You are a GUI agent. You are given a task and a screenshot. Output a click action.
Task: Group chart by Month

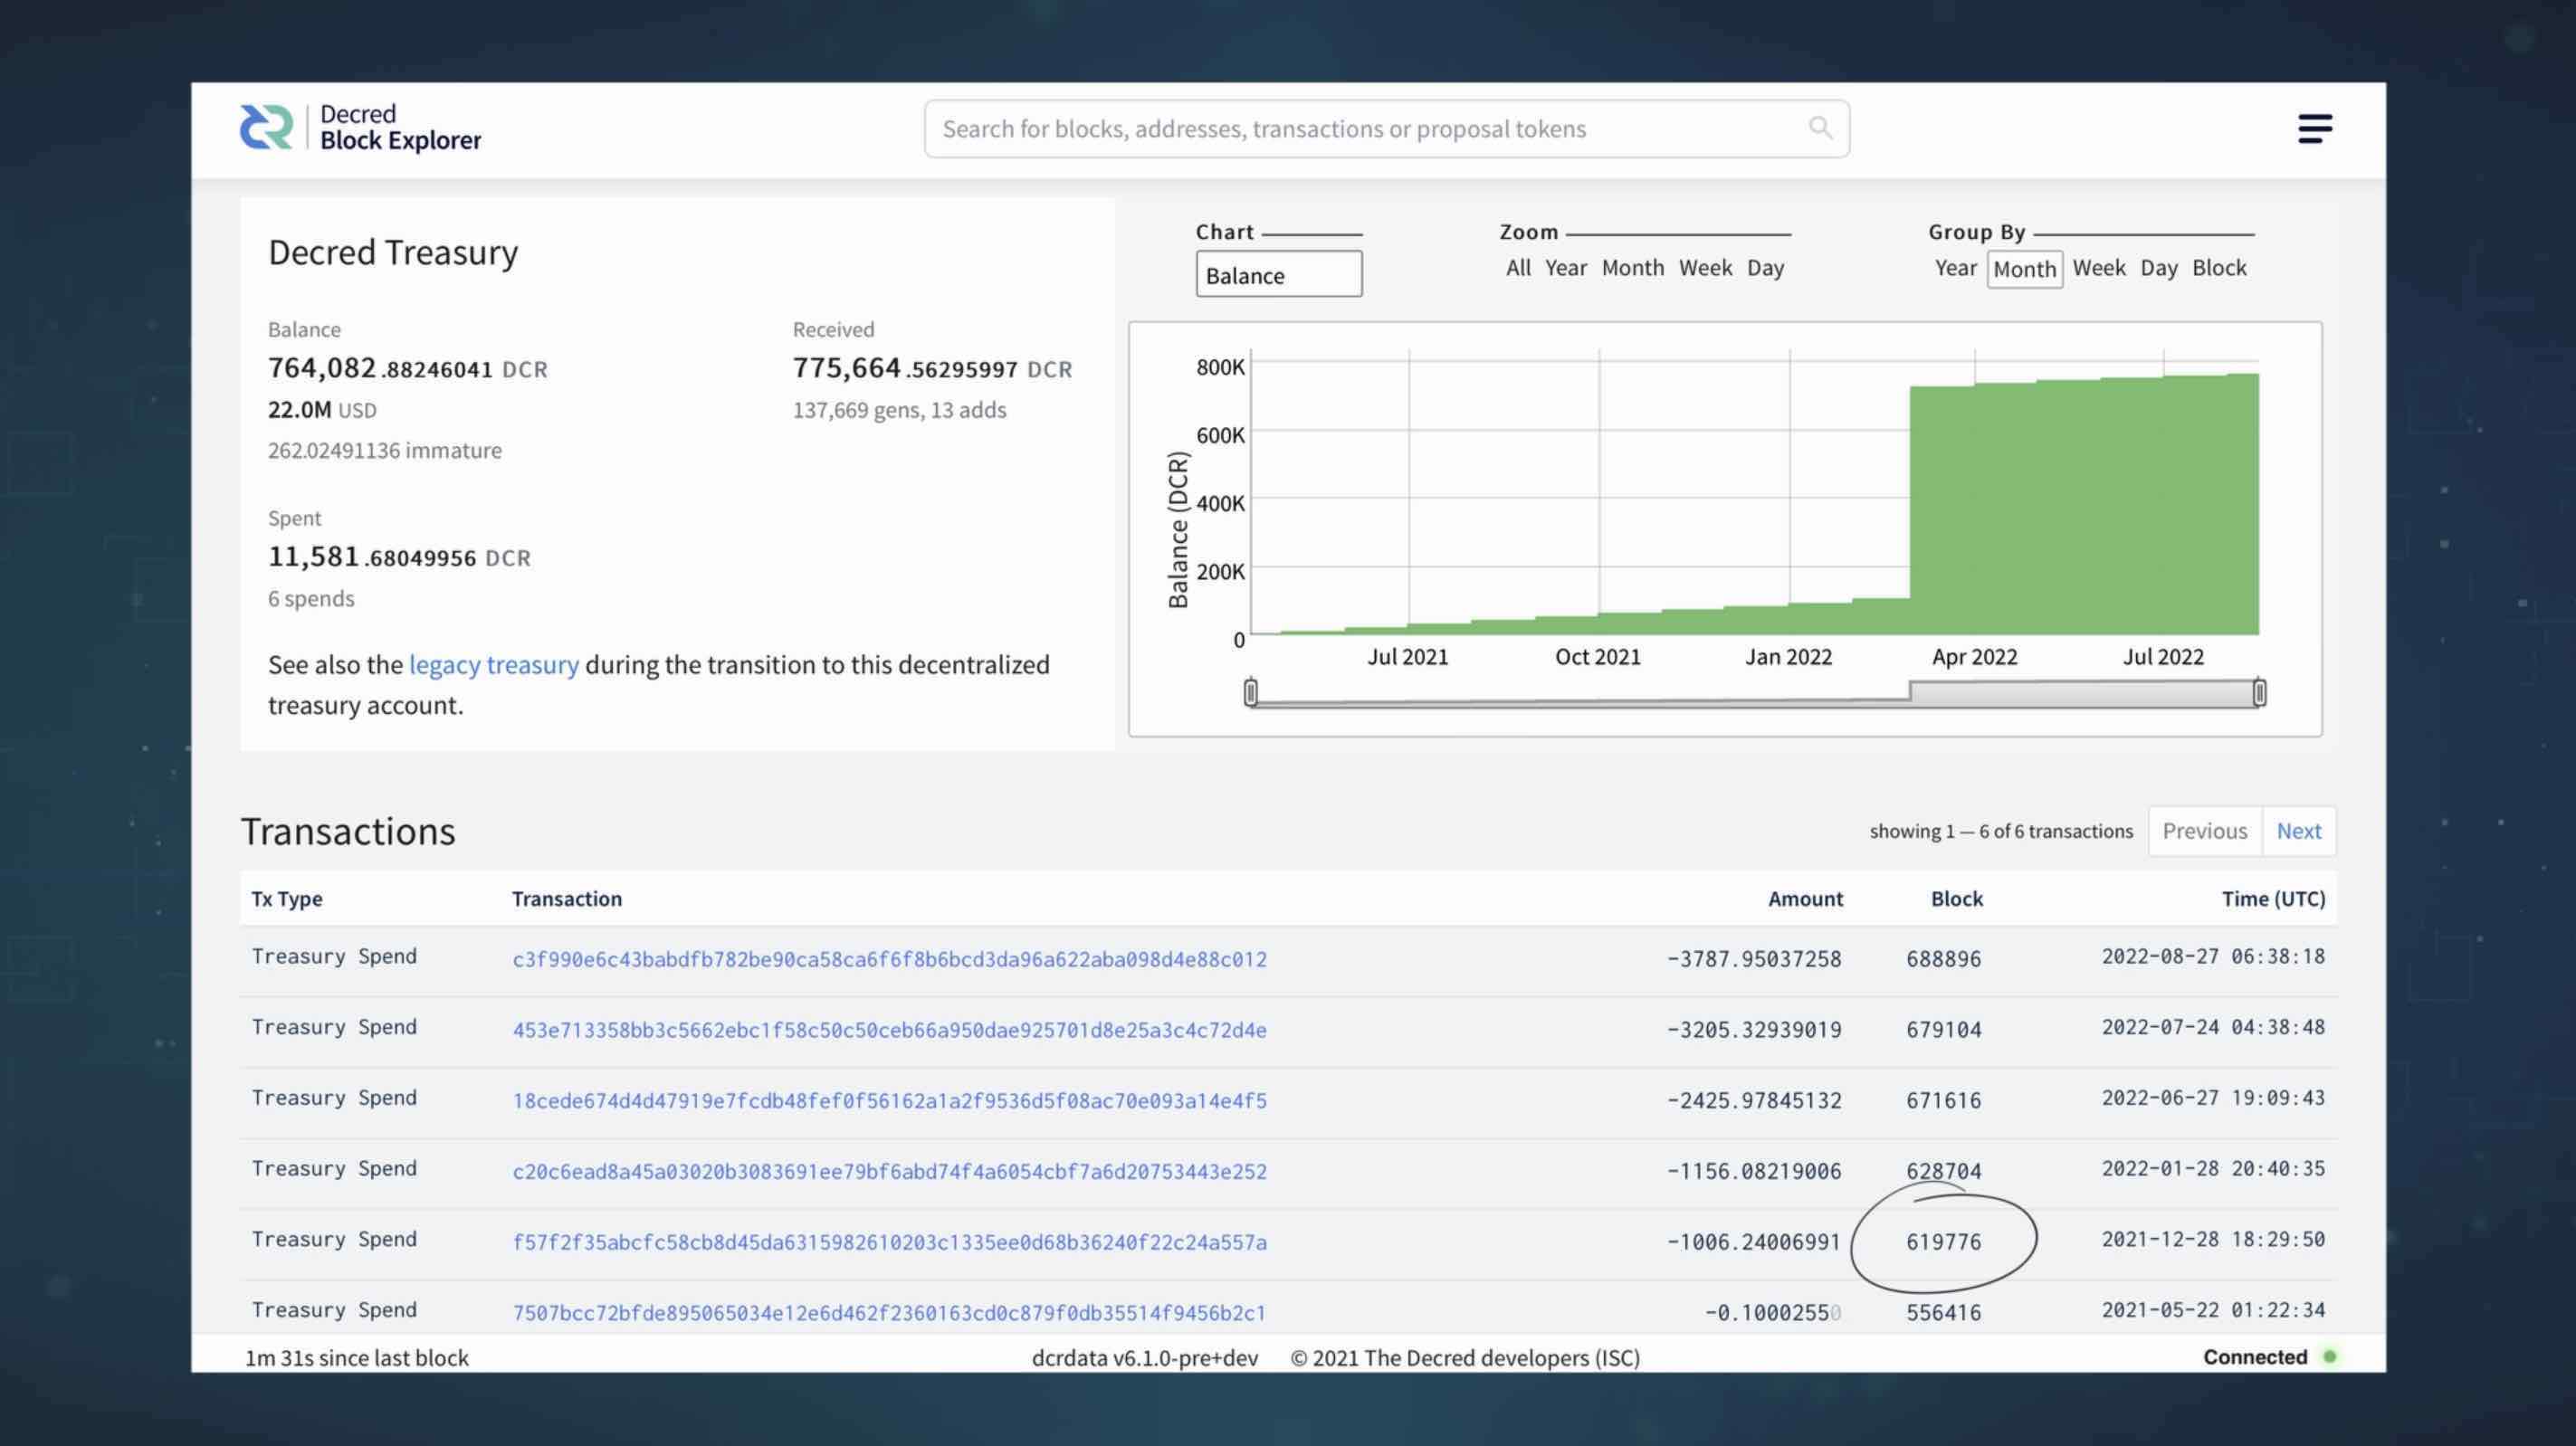(2024, 269)
